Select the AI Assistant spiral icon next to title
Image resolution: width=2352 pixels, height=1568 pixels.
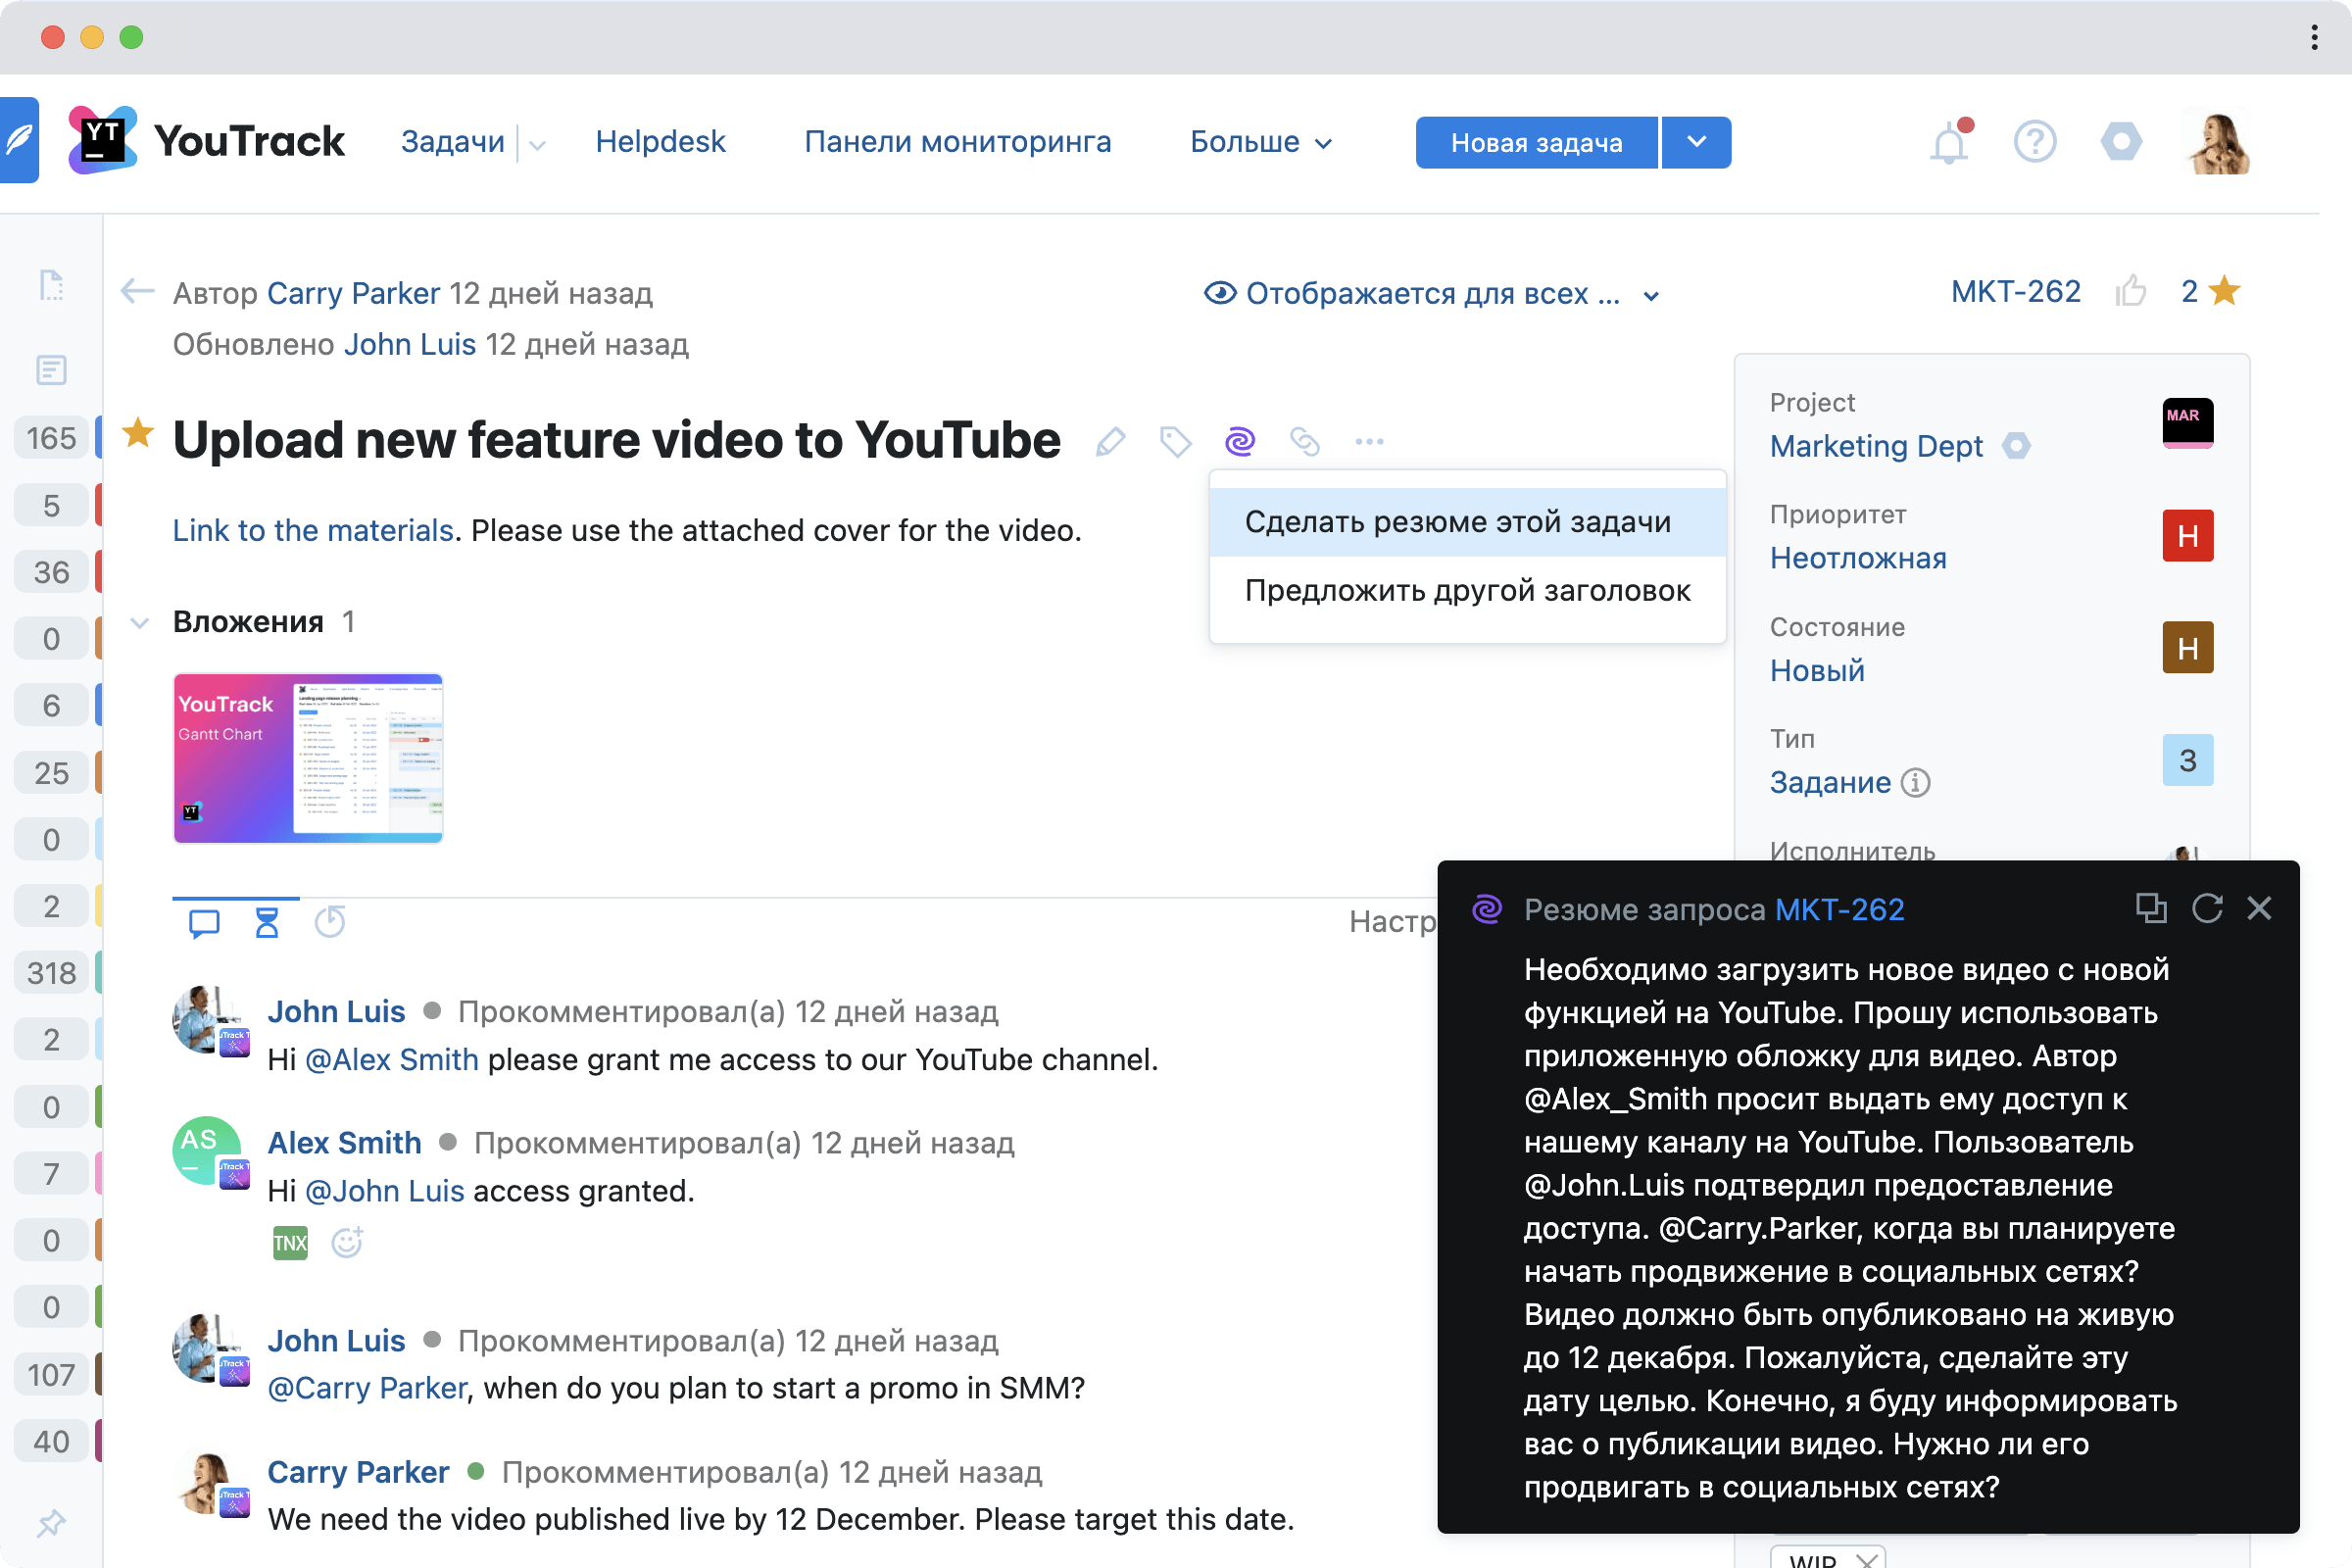[x=1239, y=440]
